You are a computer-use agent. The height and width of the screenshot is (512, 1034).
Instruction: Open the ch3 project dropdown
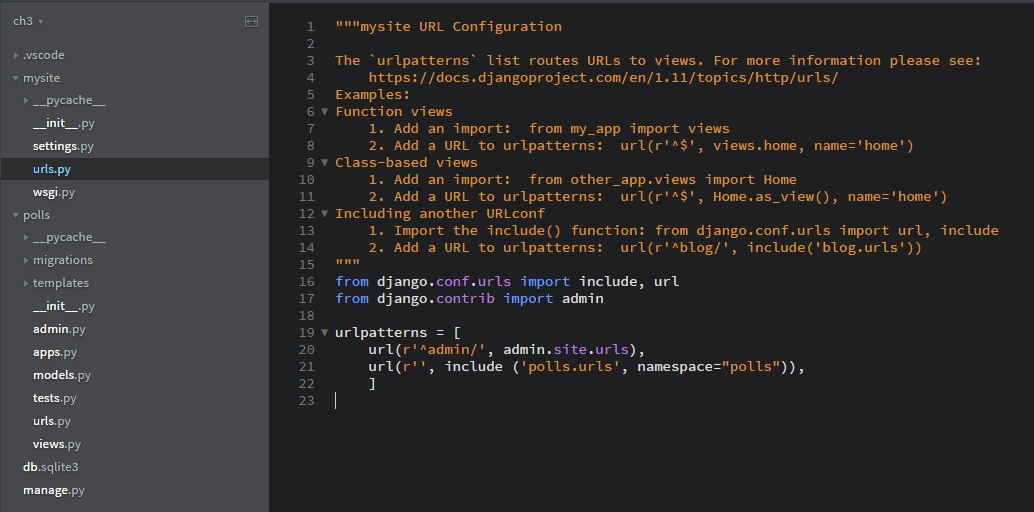28,21
